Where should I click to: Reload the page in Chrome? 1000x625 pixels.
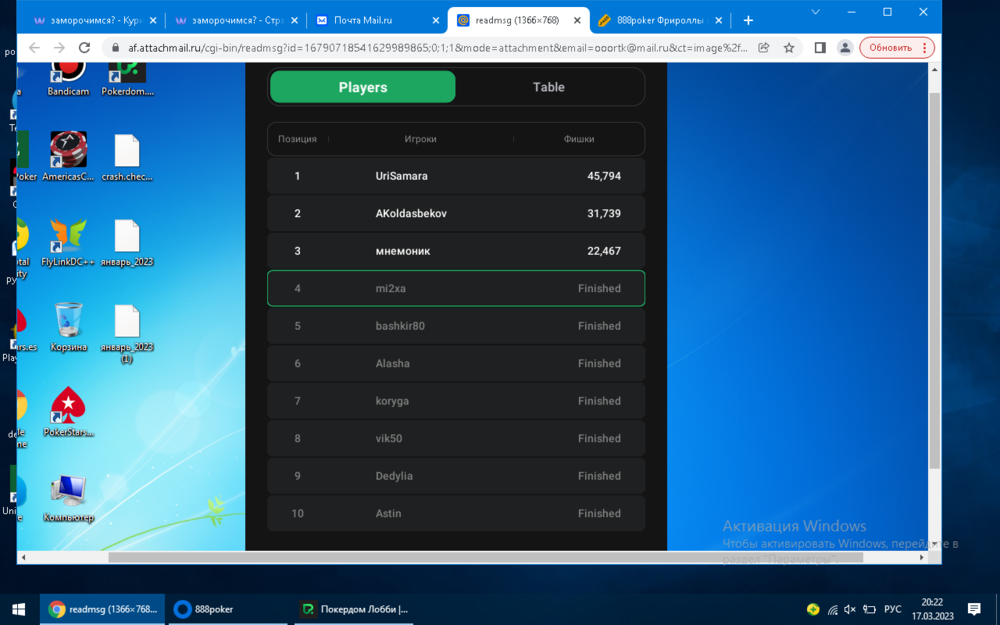(84, 47)
